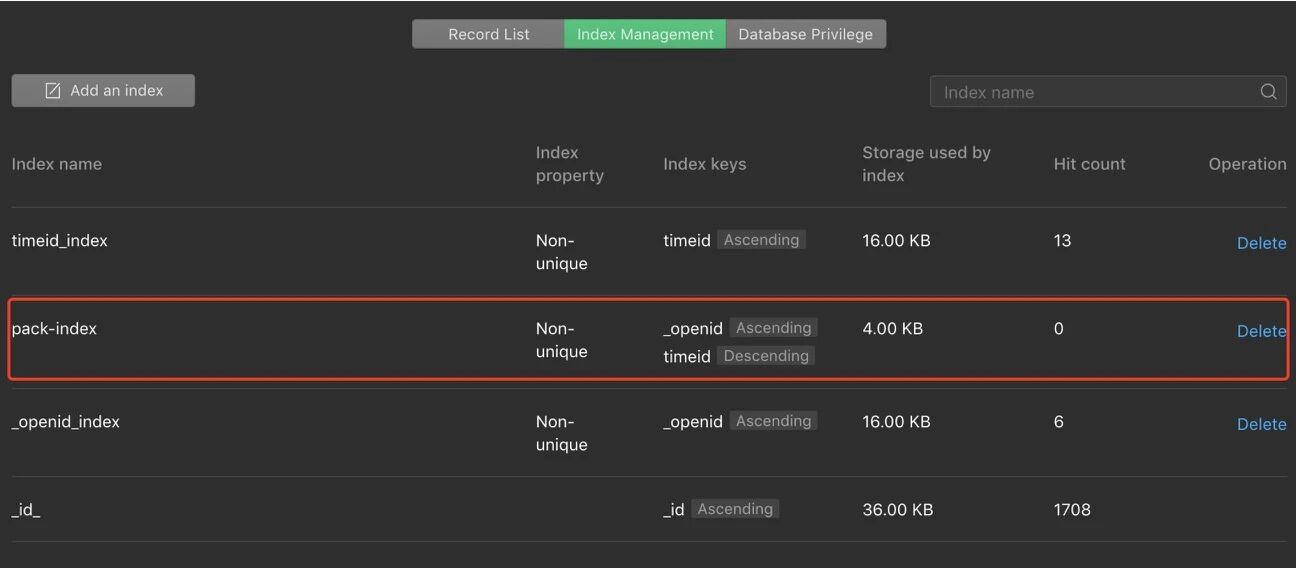Focus the Index name search field

(x=1095, y=92)
